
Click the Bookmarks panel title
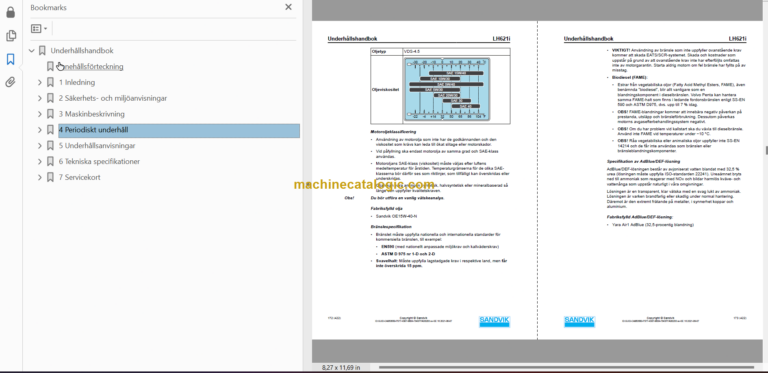[48, 7]
